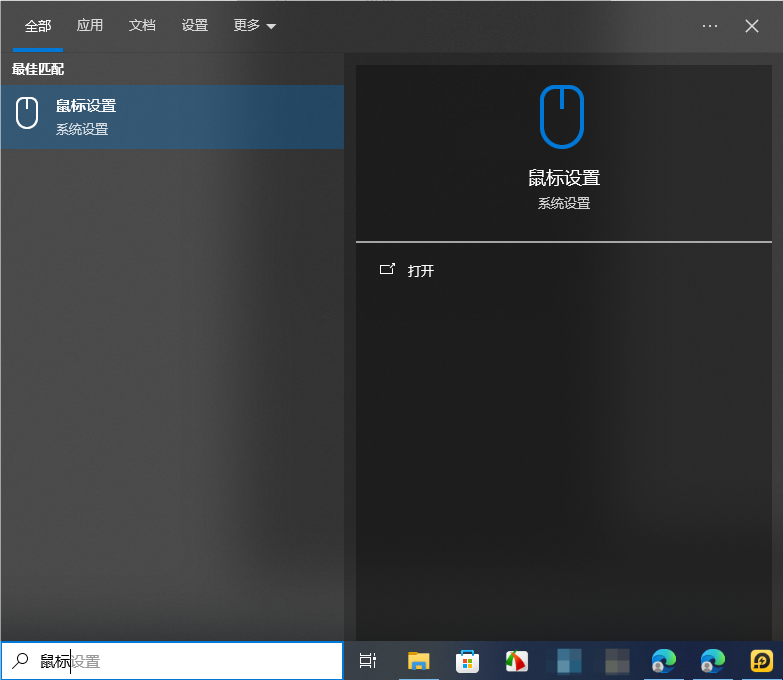783x680 pixels.
Task: Close the search panel with X
Action: pos(752,26)
